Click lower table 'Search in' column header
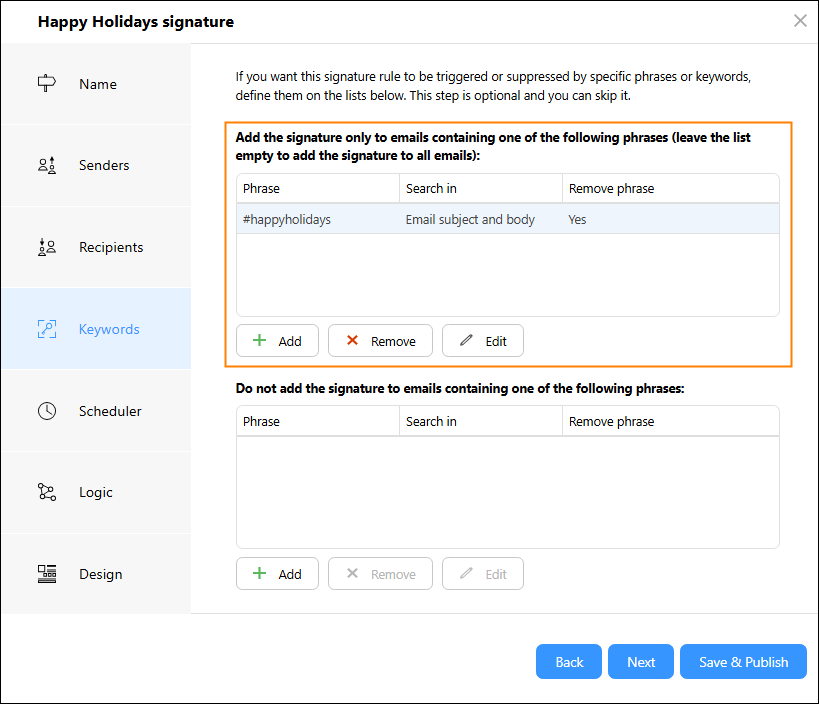This screenshot has height=704, width=819. pyautogui.click(x=481, y=421)
